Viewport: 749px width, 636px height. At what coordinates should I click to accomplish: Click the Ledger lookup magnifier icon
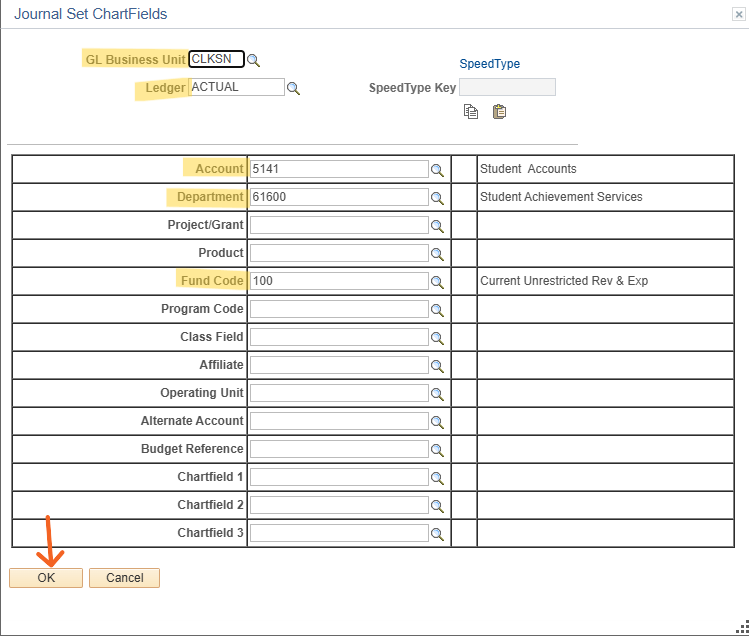click(294, 88)
